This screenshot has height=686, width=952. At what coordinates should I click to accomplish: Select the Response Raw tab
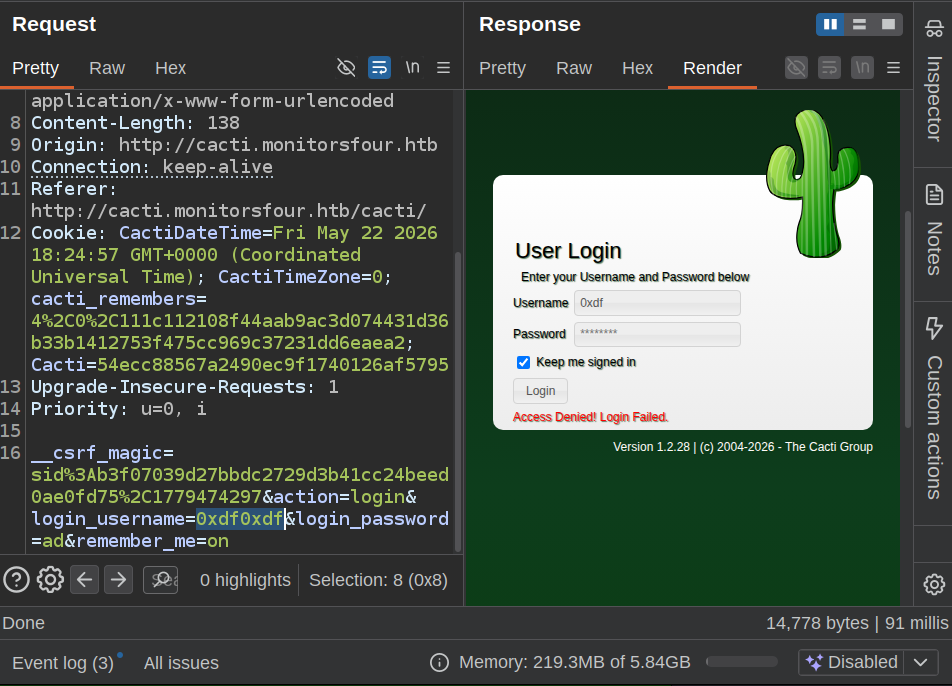[574, 68]
